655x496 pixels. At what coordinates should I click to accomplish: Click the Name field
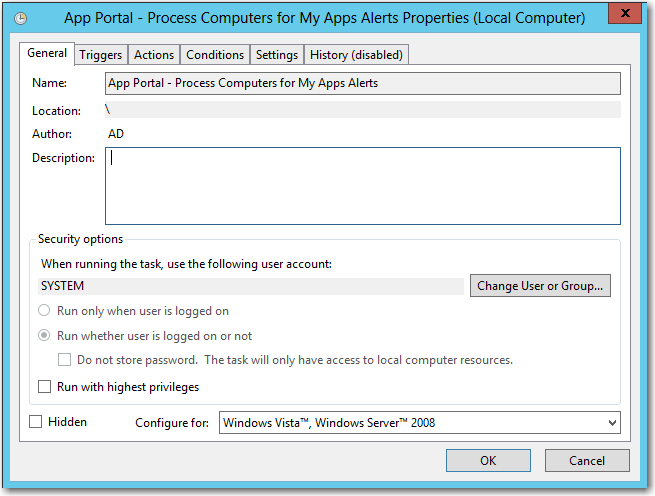click(363, 83)
